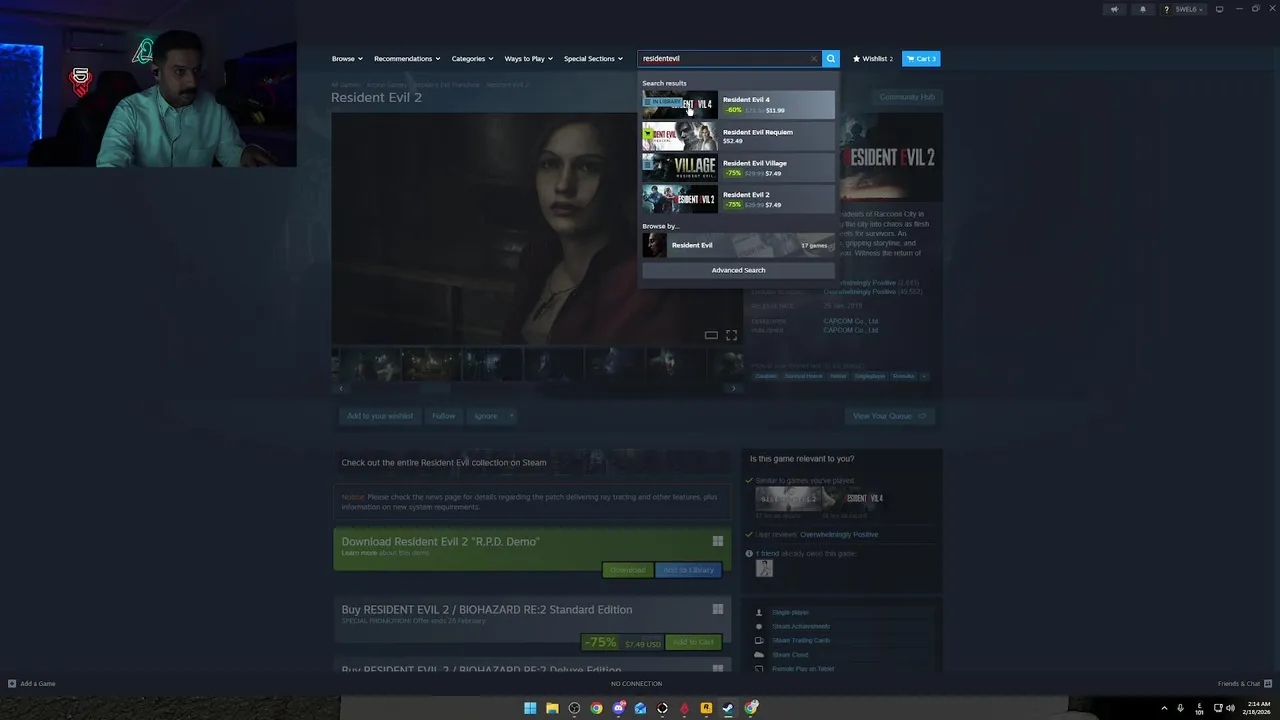This screenshot has height=720, width=1280.
Task: Click the friend avatar who owns game
Action: tap(764, 568)
